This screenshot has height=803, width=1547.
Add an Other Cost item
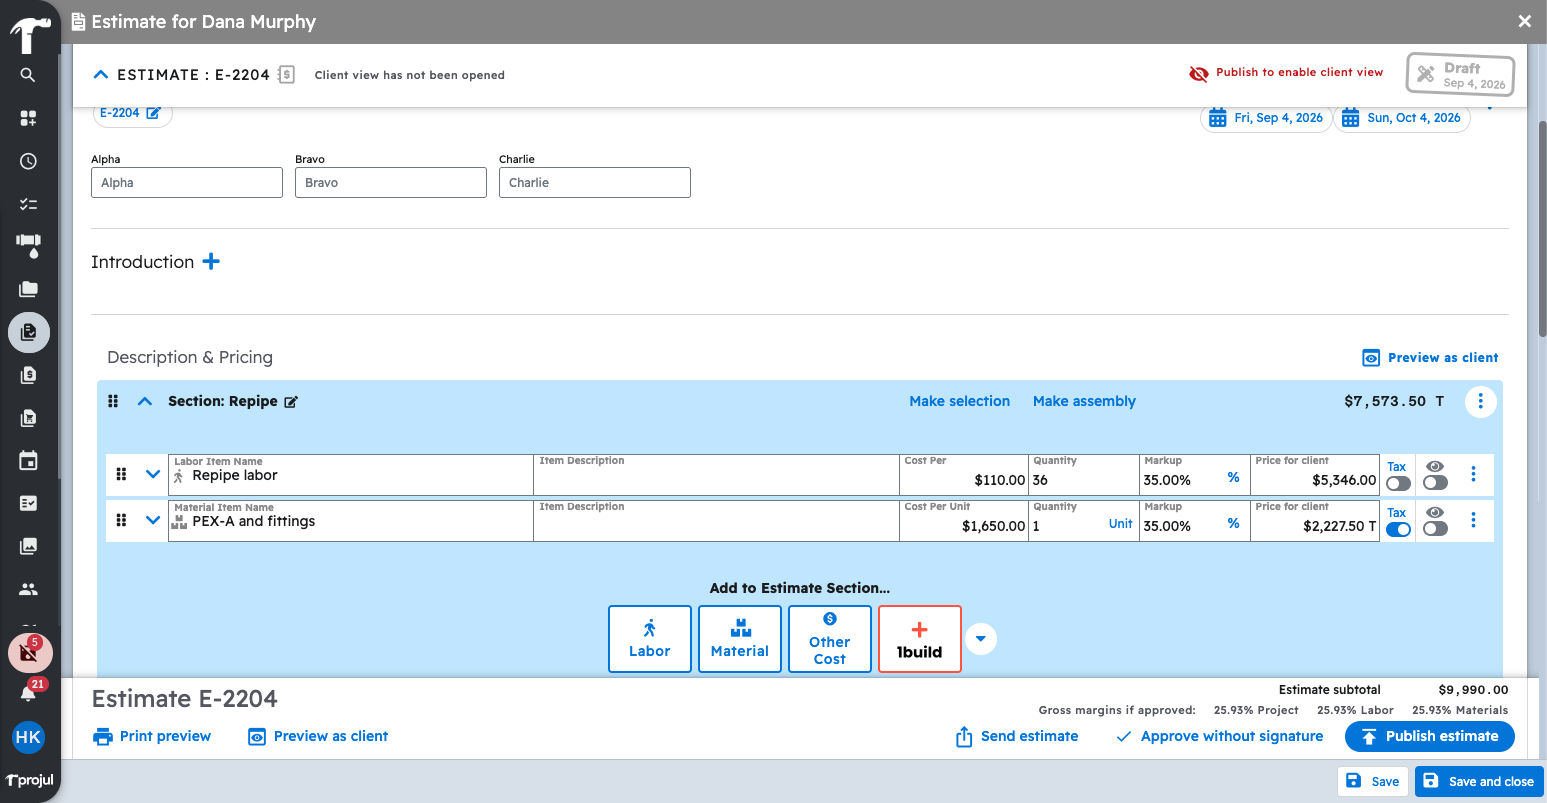click(830, 639)
